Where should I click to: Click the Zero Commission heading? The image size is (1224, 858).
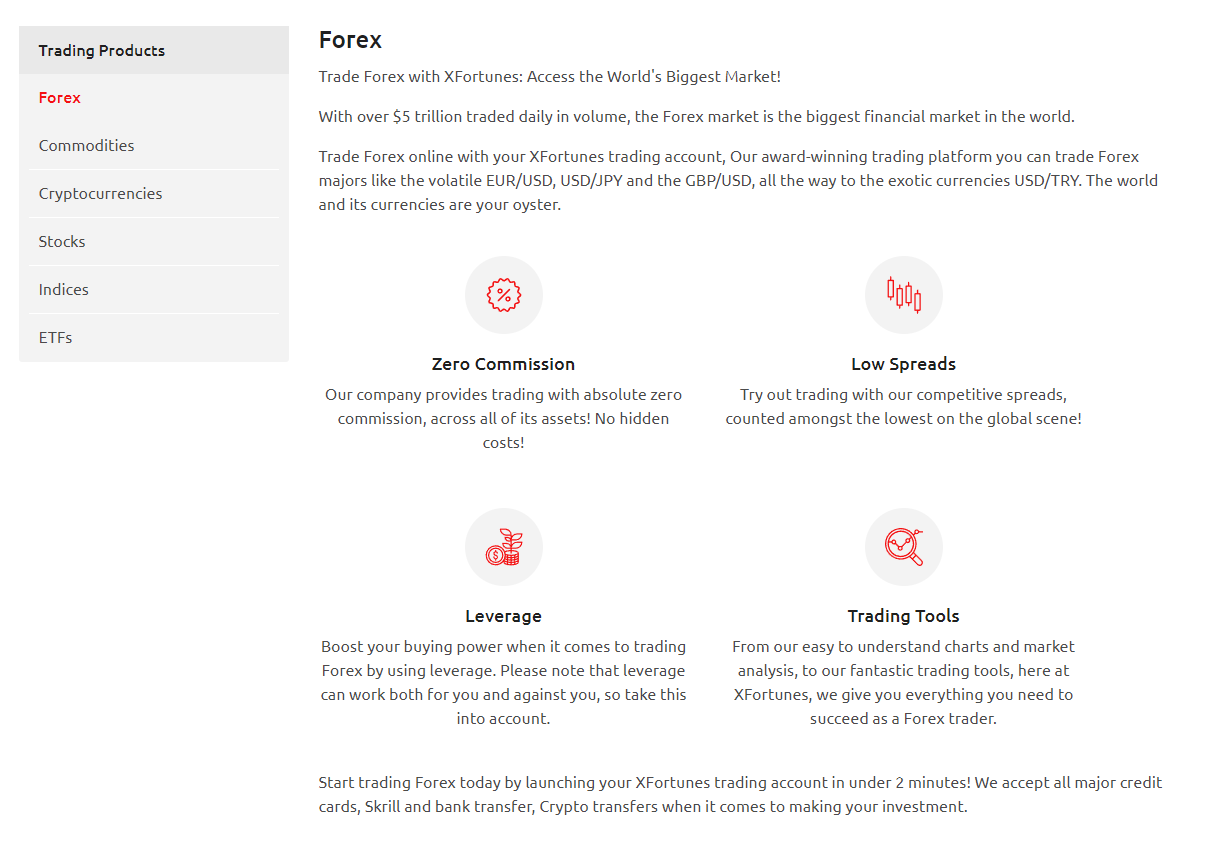504,364
